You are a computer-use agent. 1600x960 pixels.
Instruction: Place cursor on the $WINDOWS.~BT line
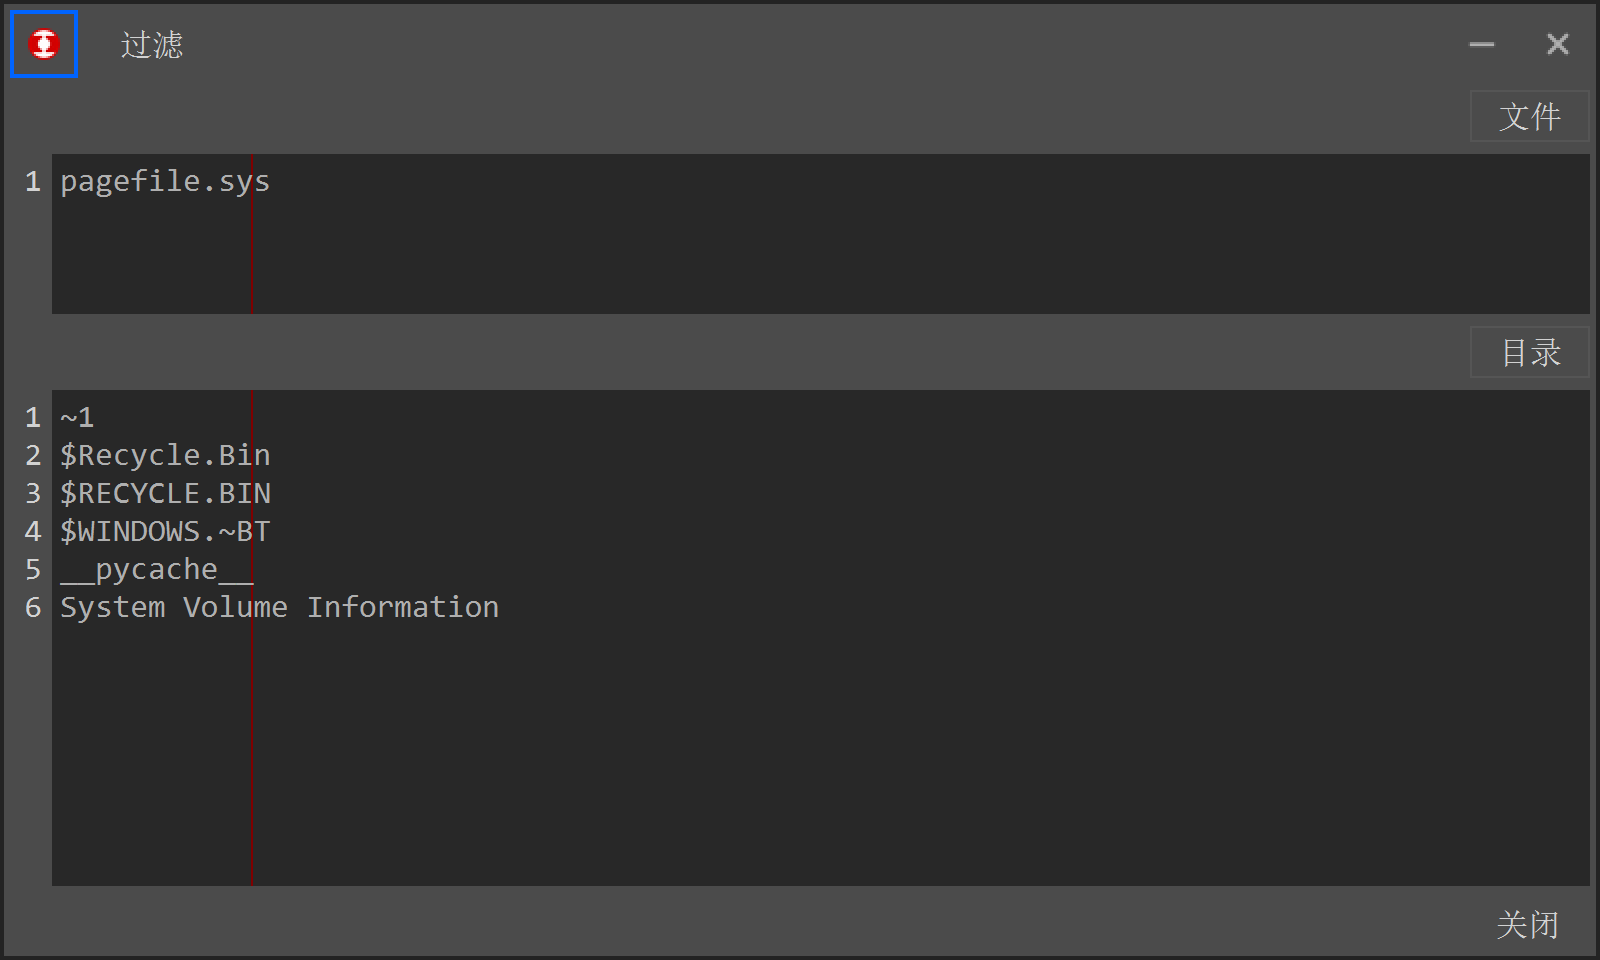click(x=165, y=532)
